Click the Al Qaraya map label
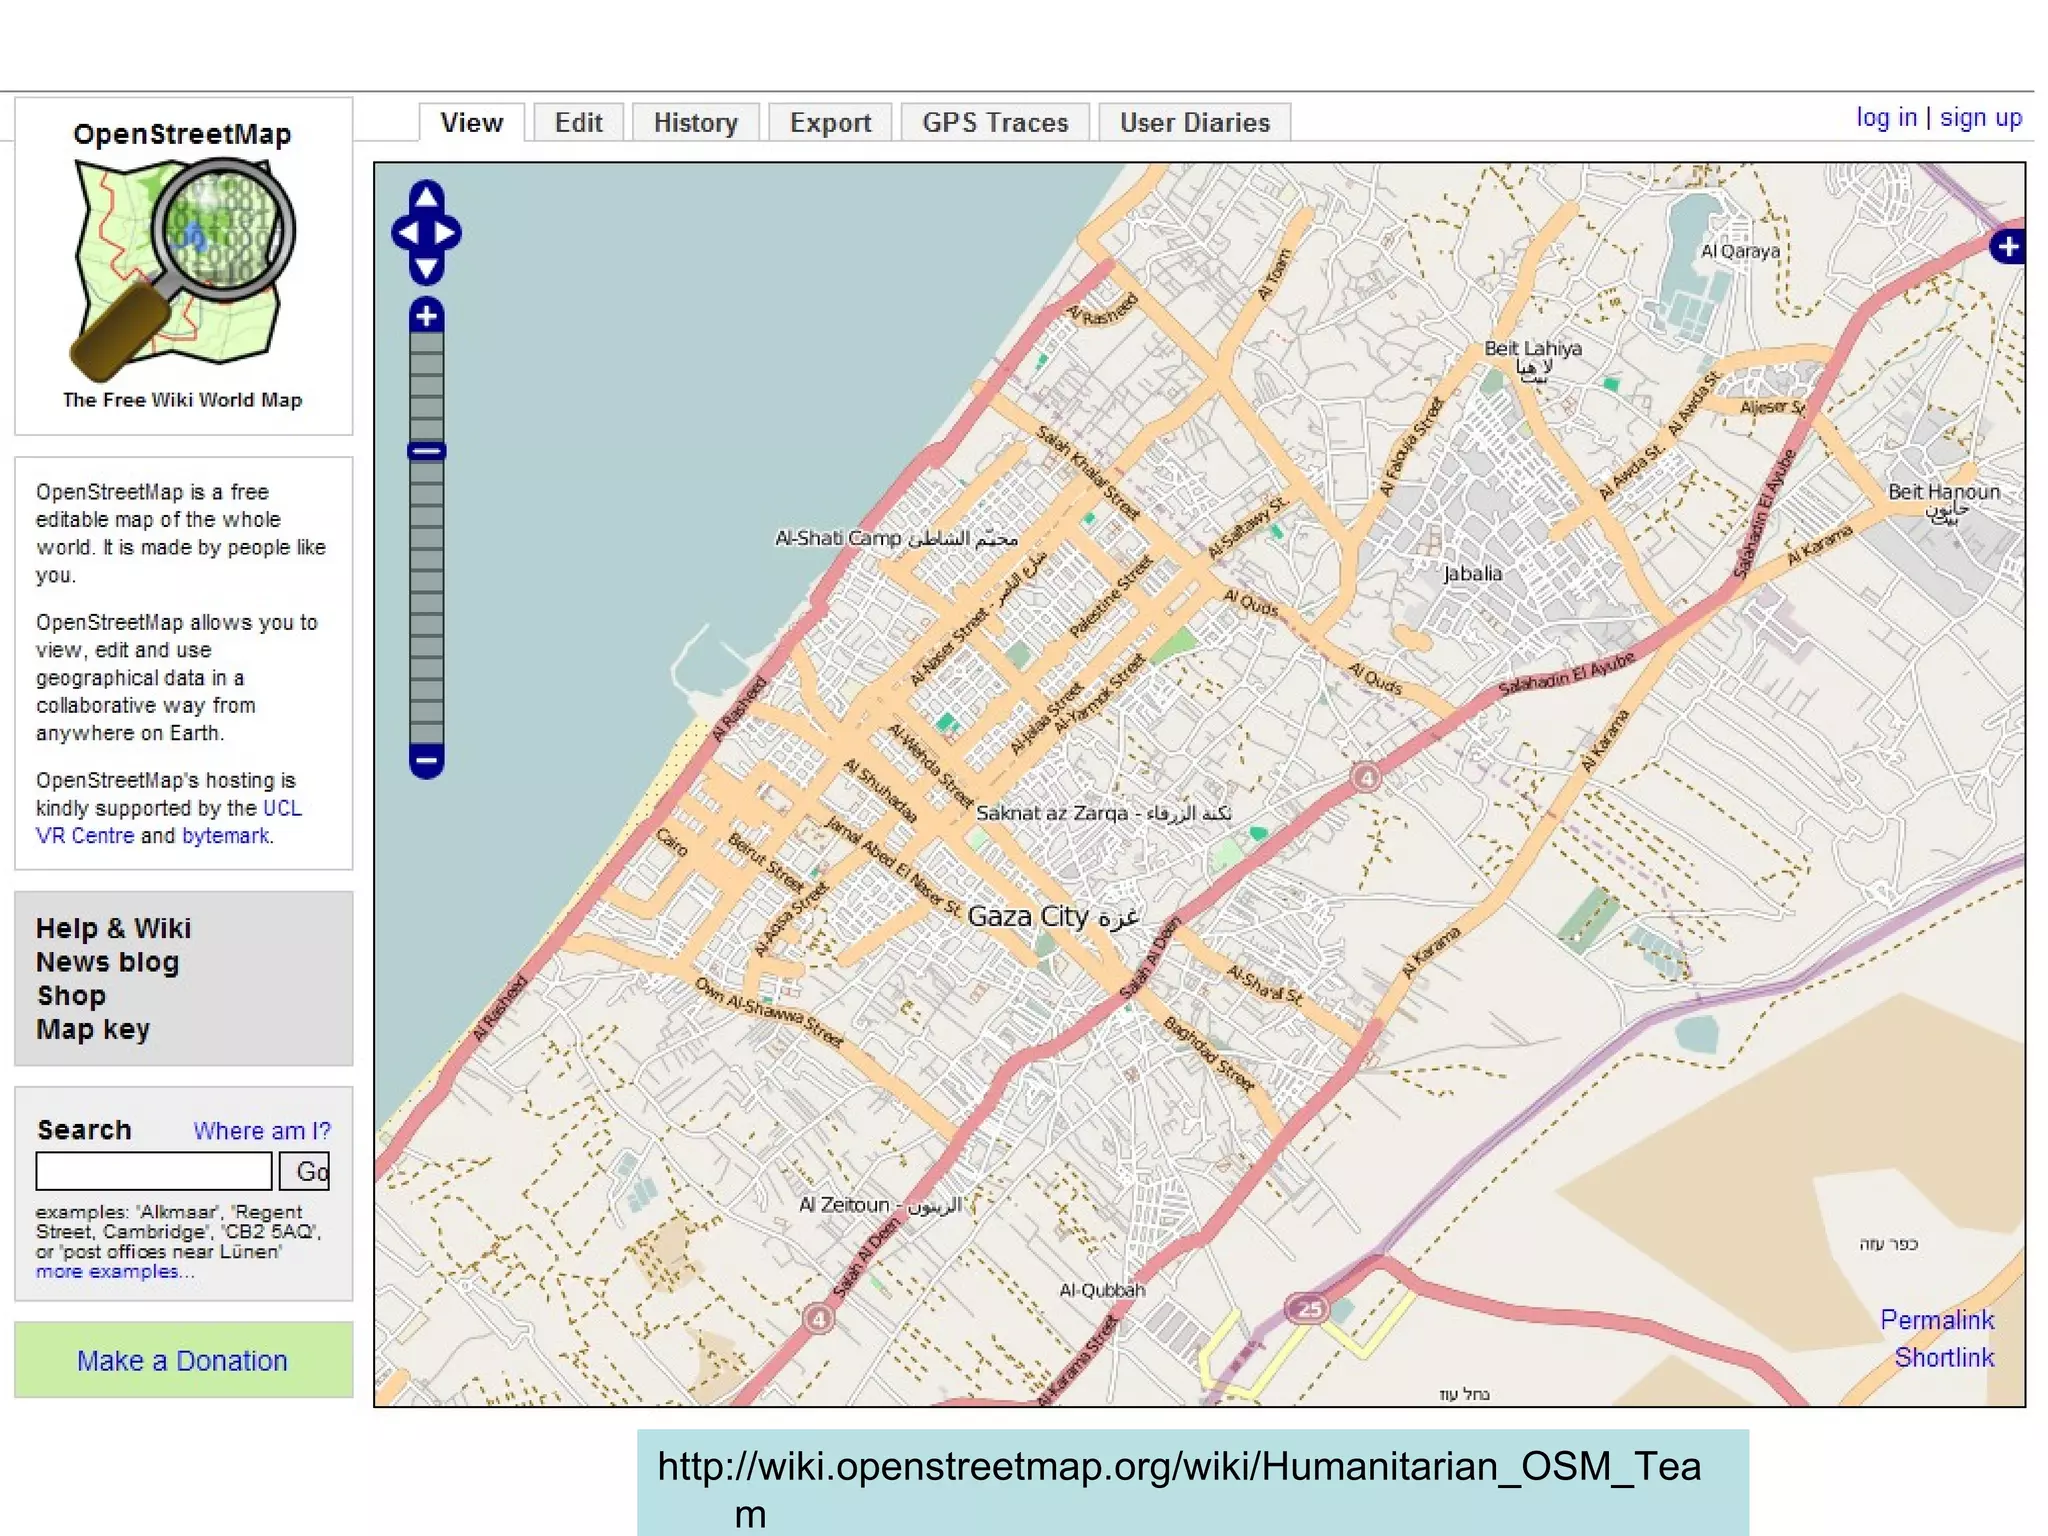This screenshot has height=1536, width=2048. coord(1740,252)
